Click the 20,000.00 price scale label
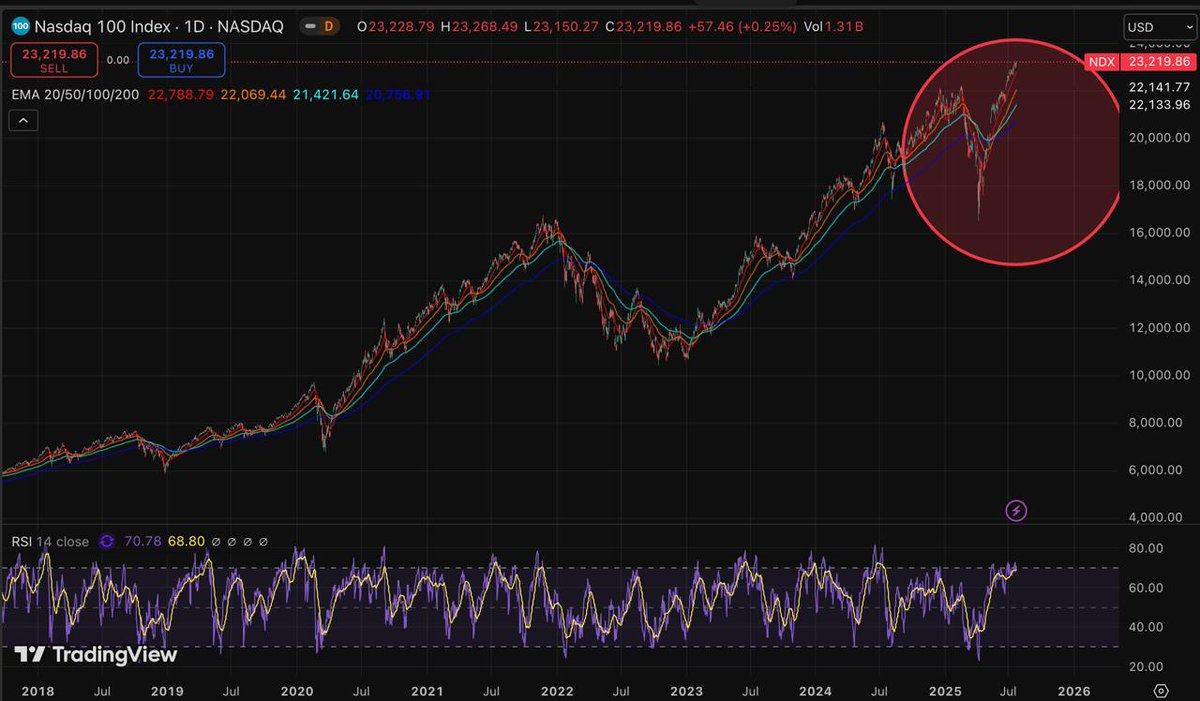Screen dimensions: 1200x701 point(1157,137)
